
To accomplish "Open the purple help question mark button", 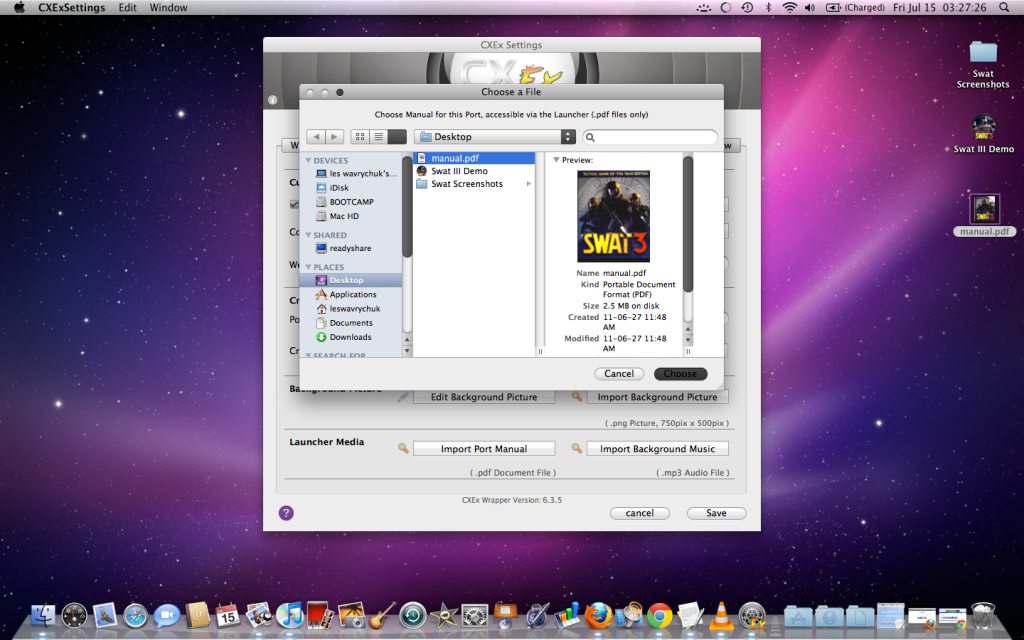I will pyautogui.click(x=286, y=513).
